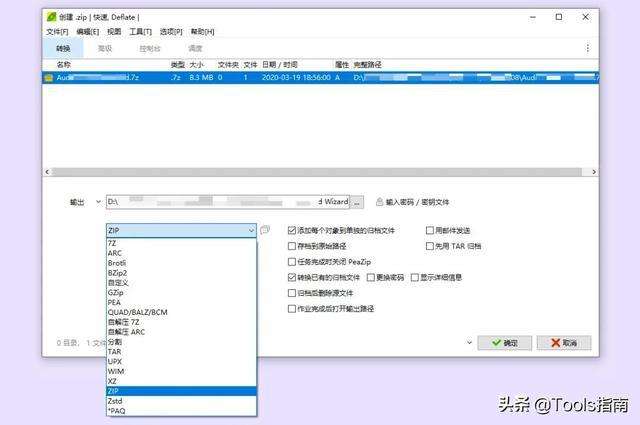Click the small icon right of ZIP combo box
640x425 pixels.
(265, 230)
